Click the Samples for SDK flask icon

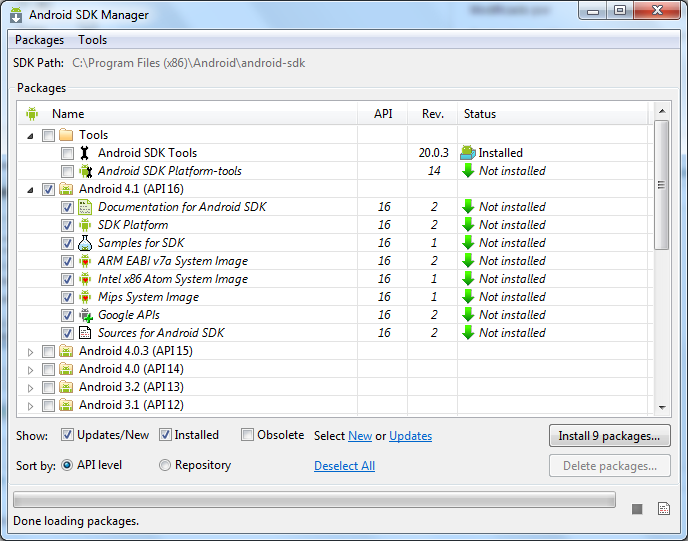point(85,243)
